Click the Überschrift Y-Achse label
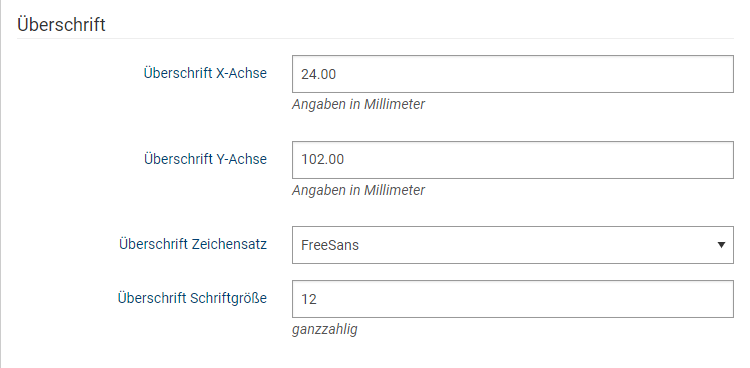This screenshot has width=750, height=368. coord(205,158)
